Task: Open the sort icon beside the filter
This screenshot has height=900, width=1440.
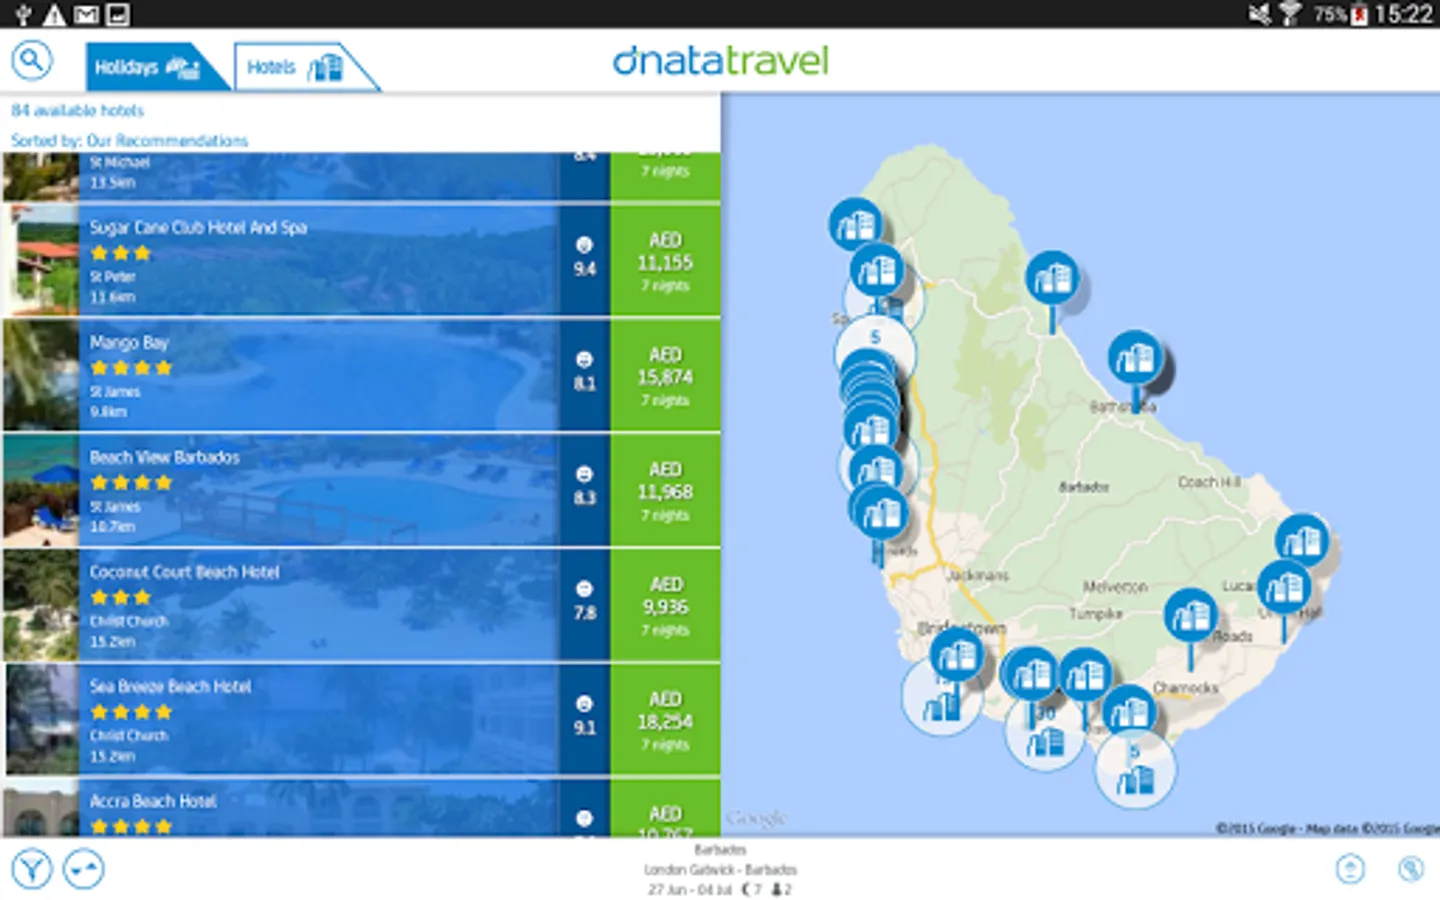Action: pos(84,868)
